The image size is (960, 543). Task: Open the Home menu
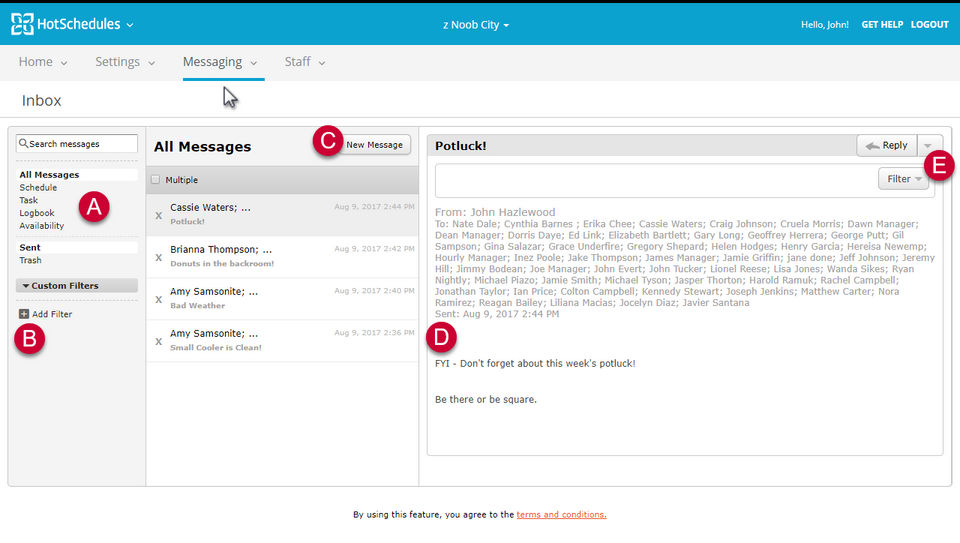click(43, 62)
